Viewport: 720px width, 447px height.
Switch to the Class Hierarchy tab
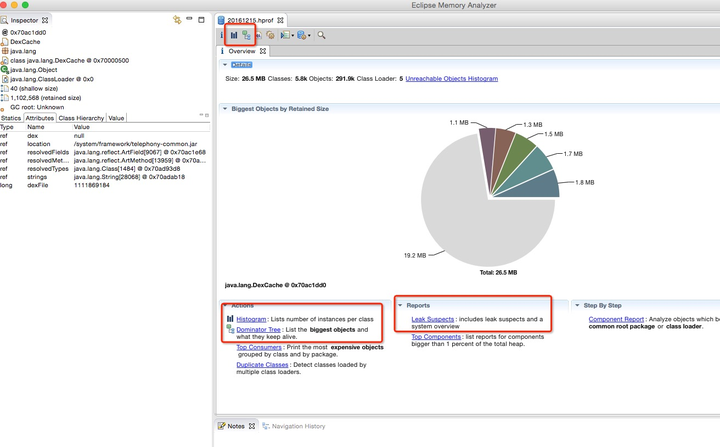click(81, 118)
